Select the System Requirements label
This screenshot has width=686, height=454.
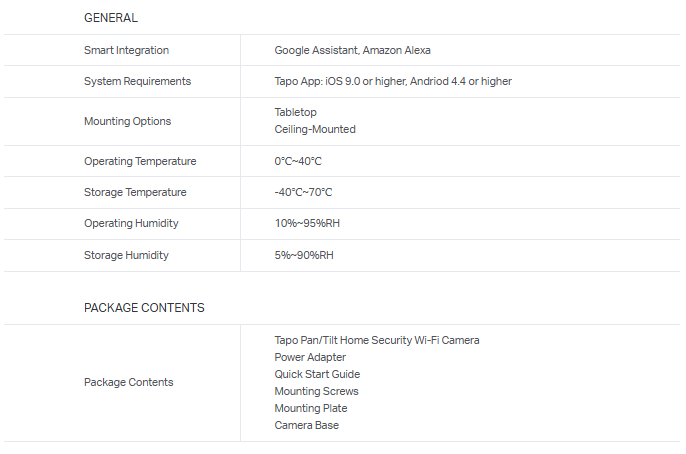137,81
